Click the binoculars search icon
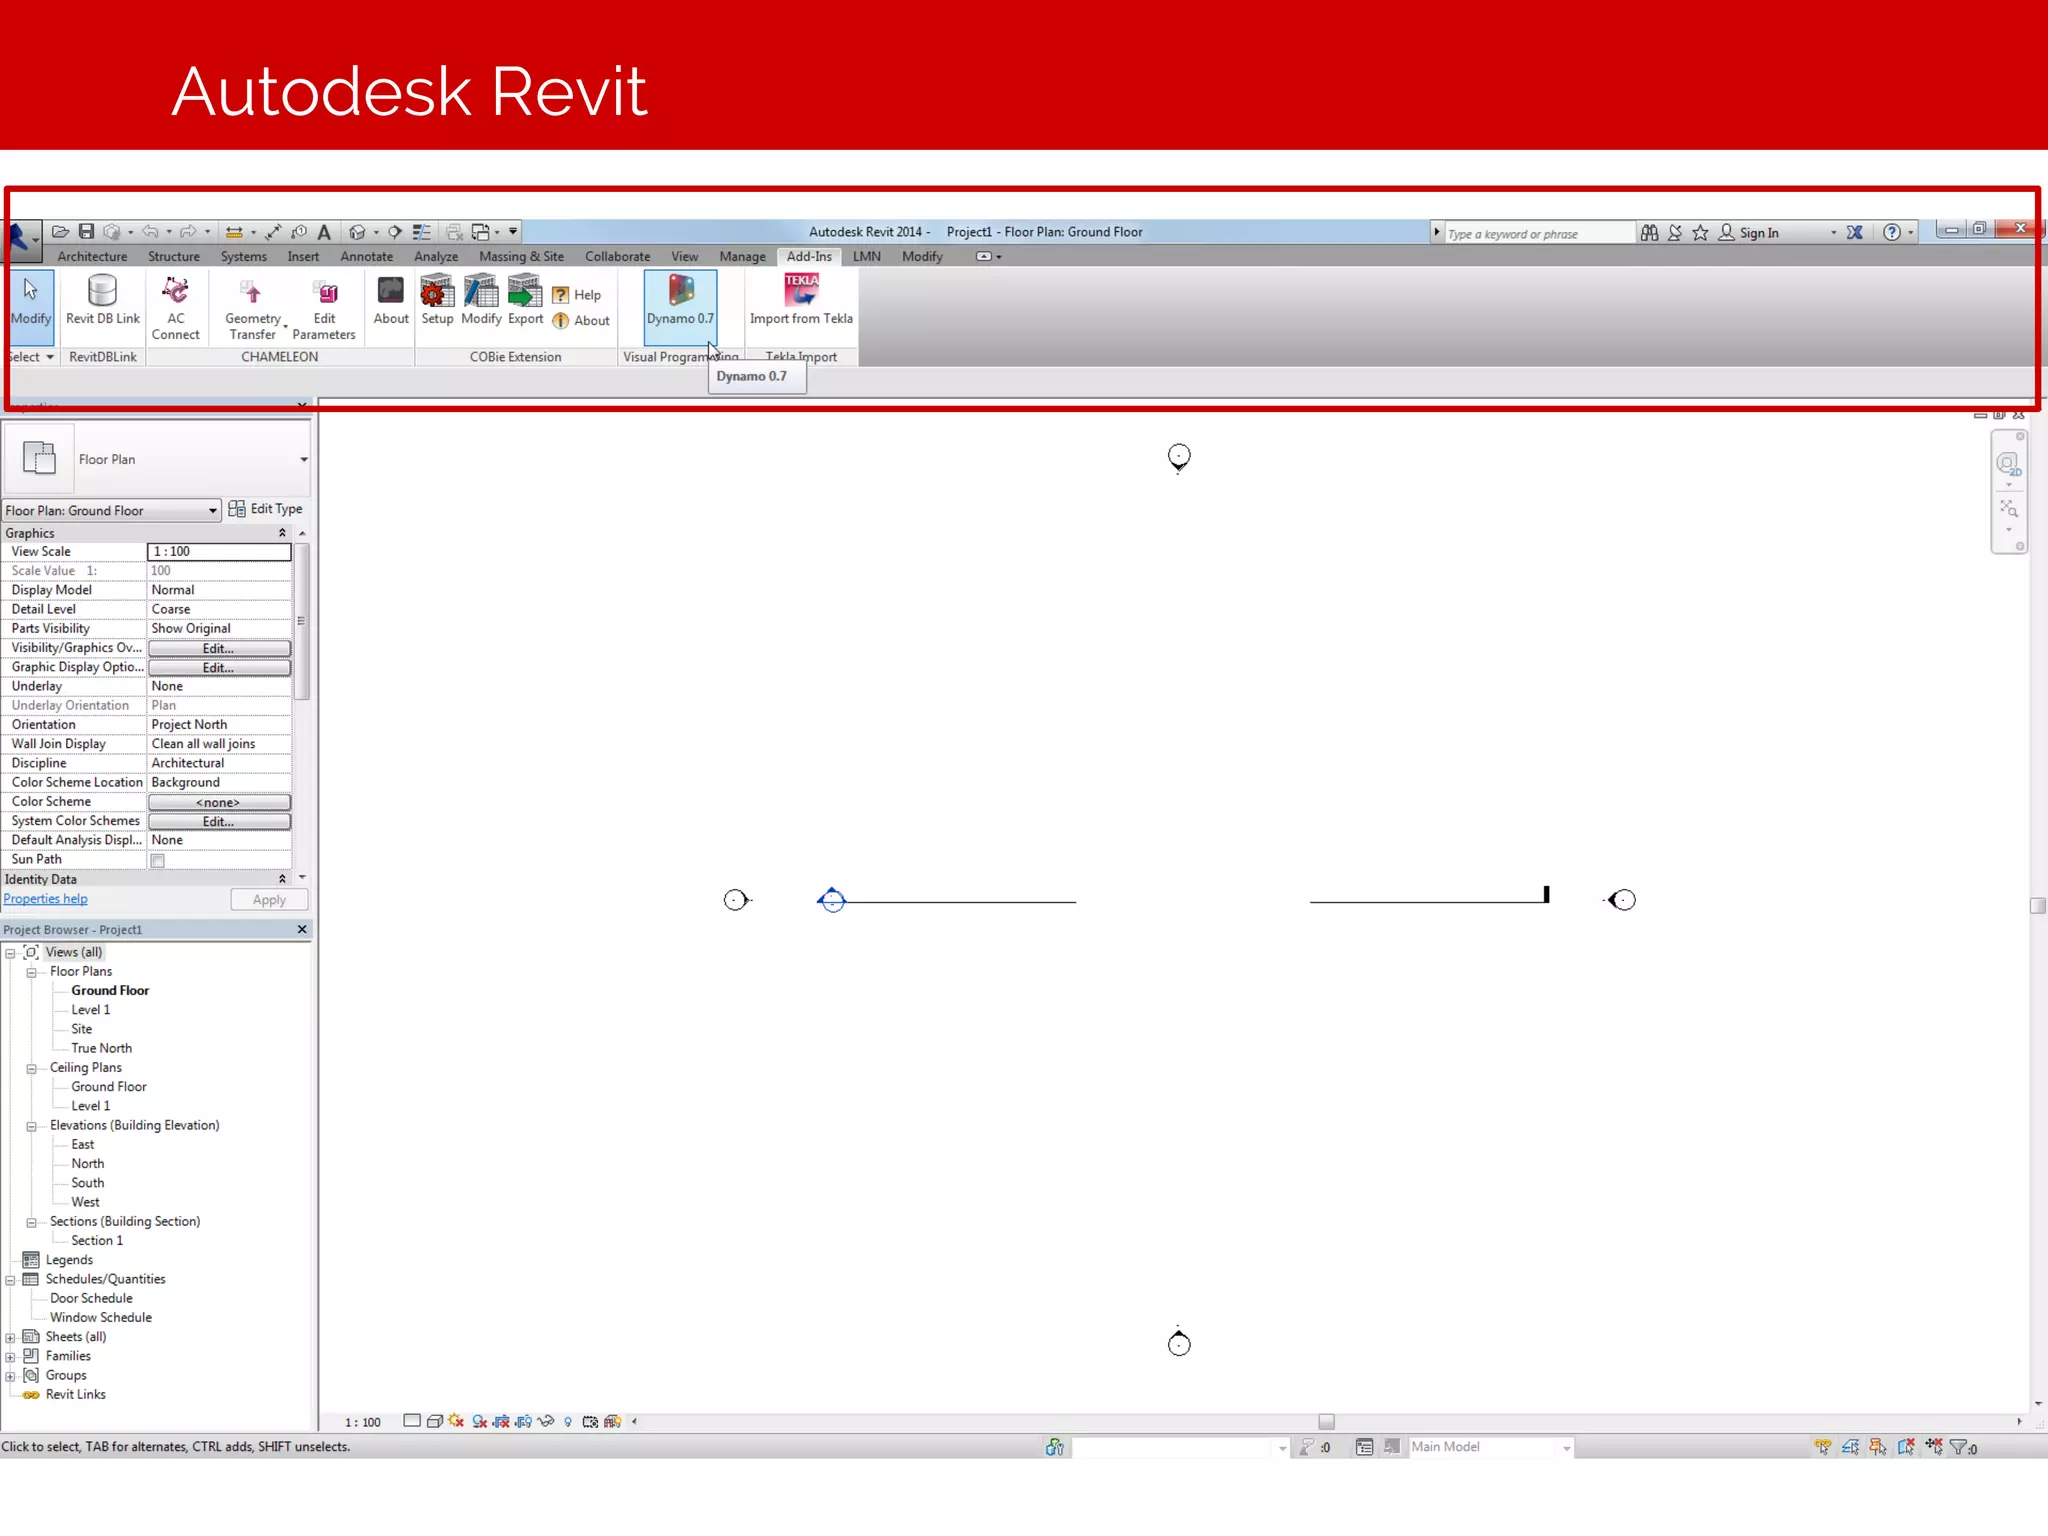 tap(1649, 232)
